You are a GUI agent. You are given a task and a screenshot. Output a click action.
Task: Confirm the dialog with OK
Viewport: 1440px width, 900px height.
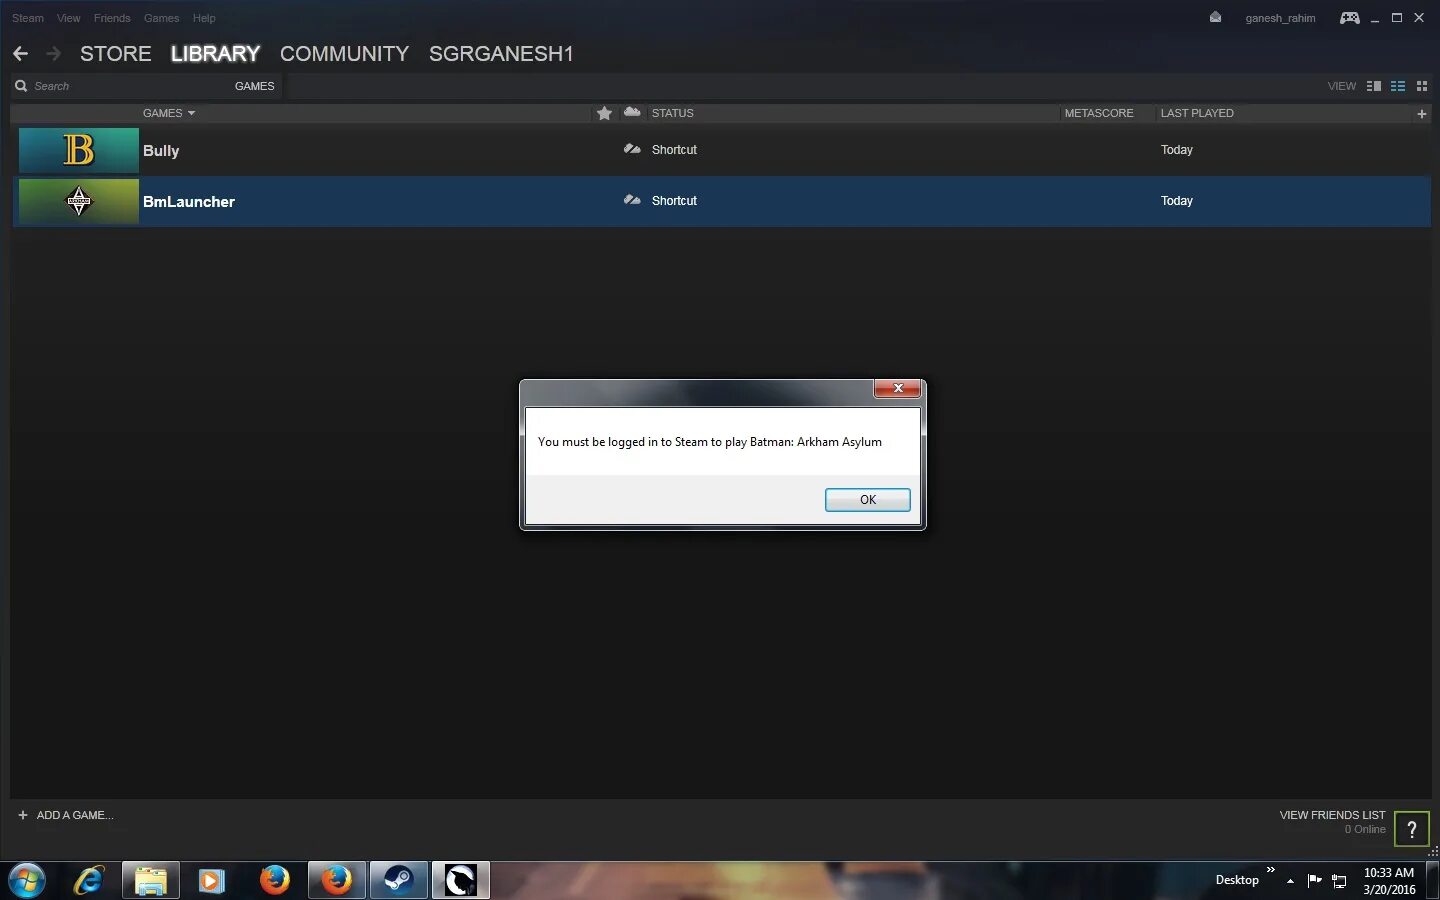click(867, 500)
